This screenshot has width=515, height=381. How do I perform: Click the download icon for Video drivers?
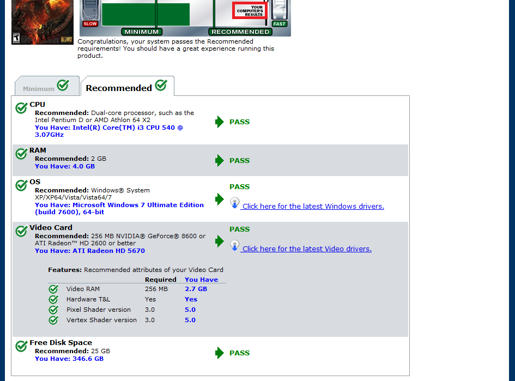point(235,246)
